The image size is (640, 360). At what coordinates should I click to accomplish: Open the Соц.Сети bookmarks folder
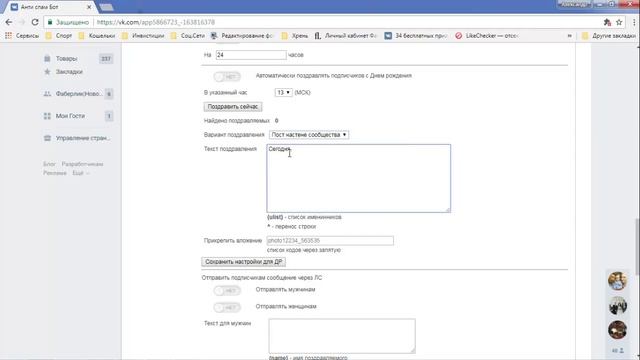[188, 36]
